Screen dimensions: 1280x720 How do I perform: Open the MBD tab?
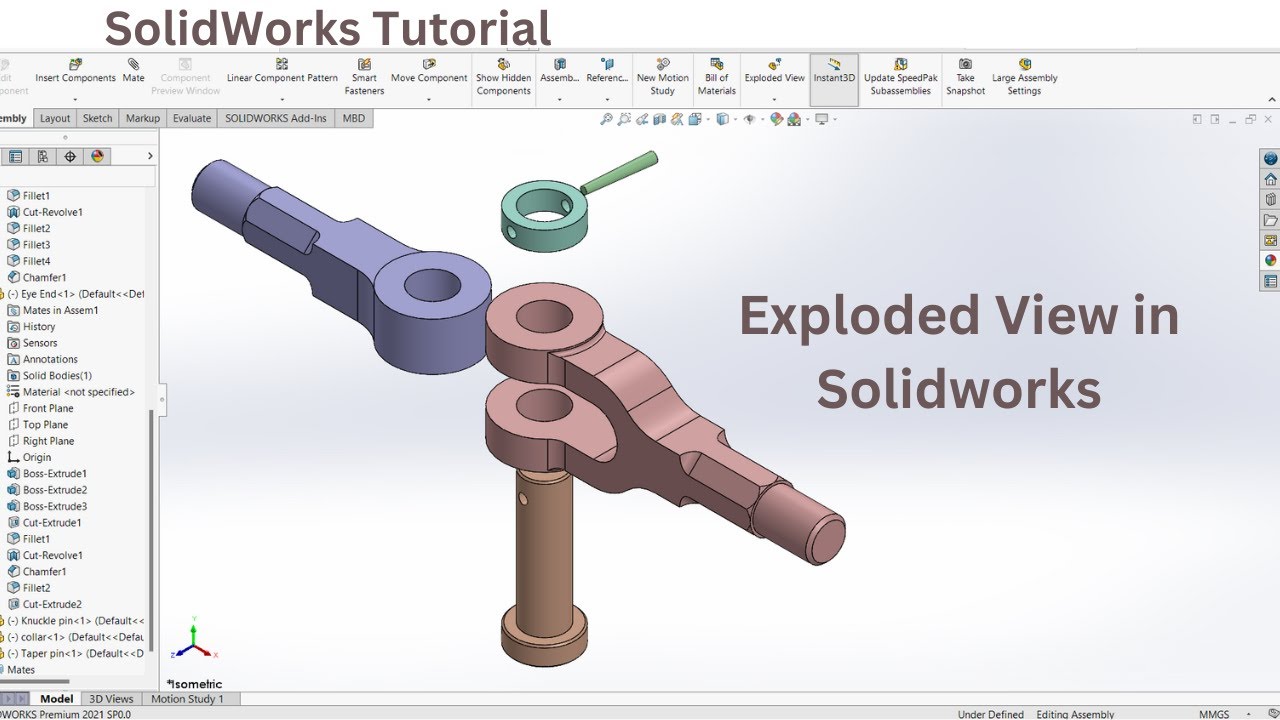click(354, 118)
